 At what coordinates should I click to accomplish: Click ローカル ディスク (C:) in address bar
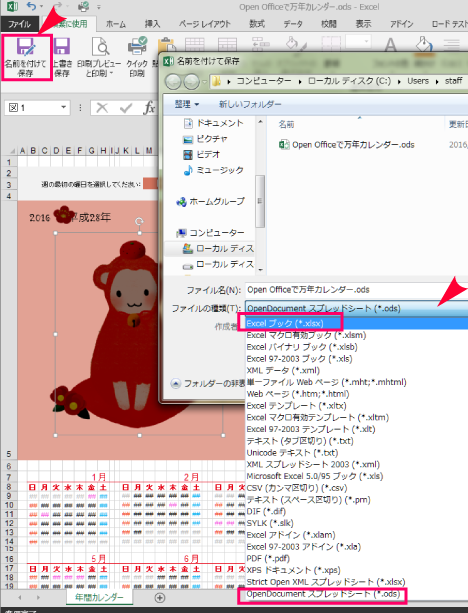pyautogui.click(x=349, y=81)
